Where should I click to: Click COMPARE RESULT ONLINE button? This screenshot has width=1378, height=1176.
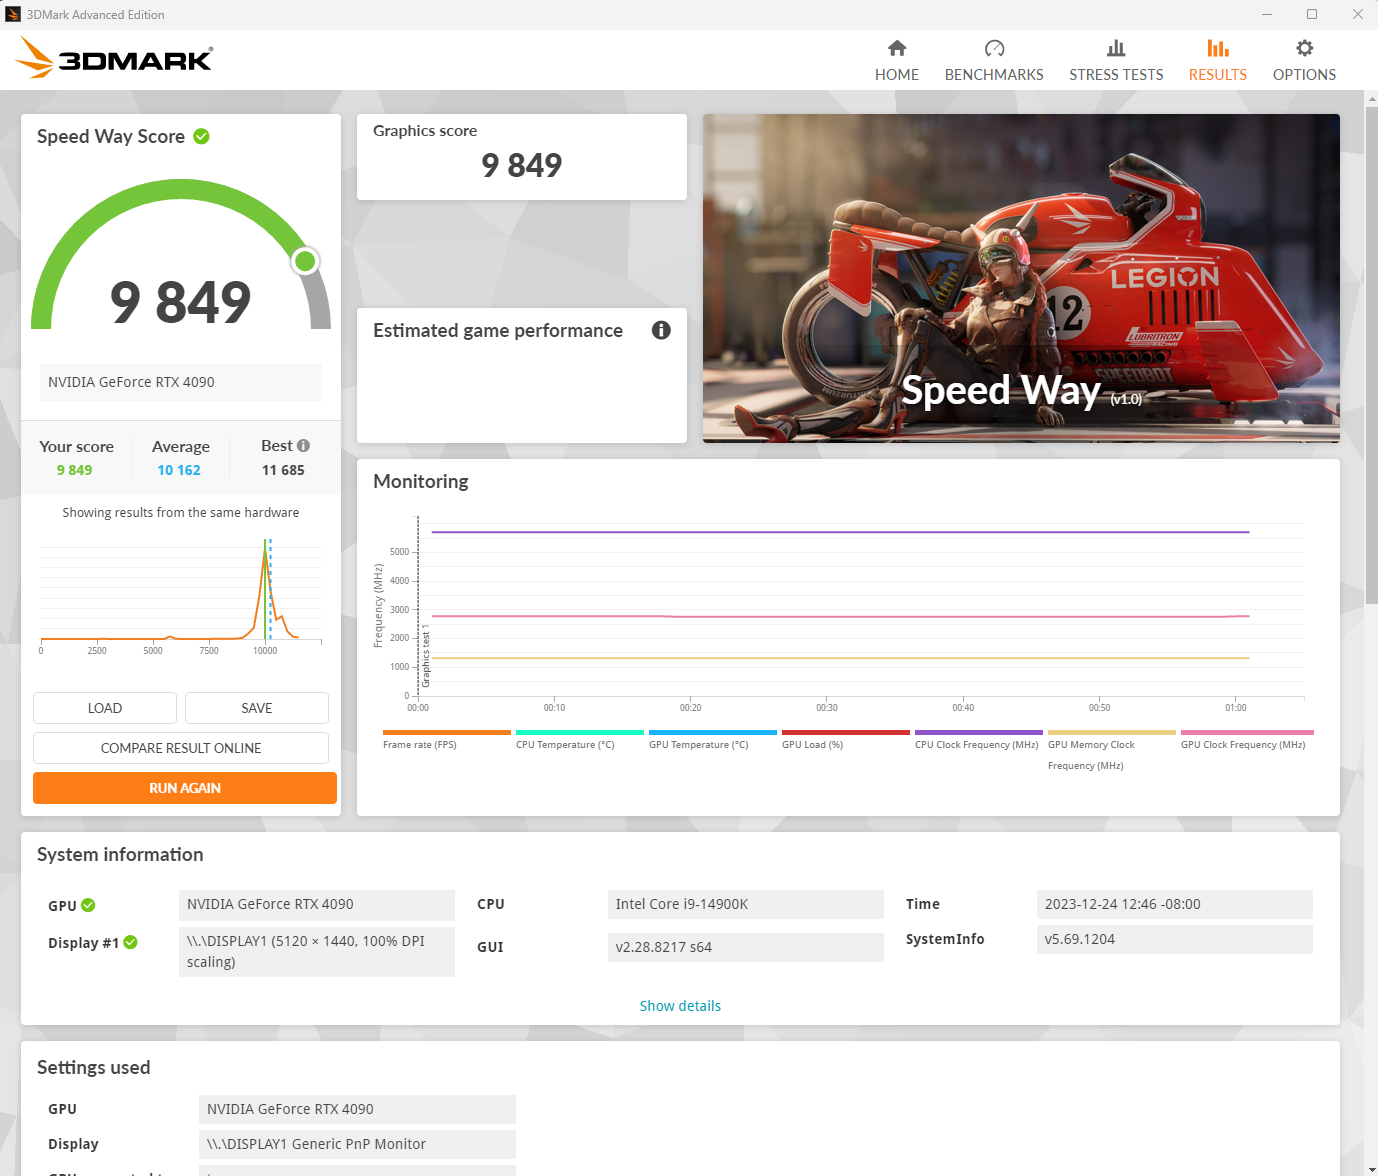[x=181, y=748]
